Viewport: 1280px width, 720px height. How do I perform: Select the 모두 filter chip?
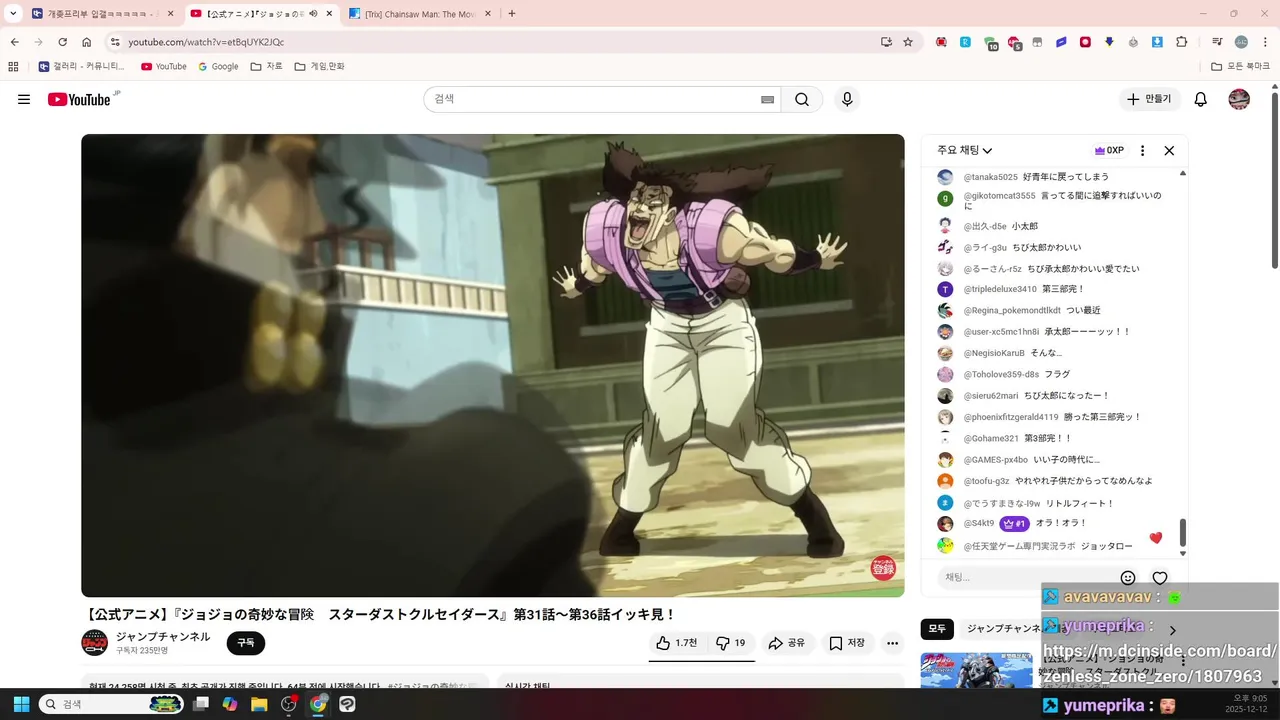click(x=937, y=629)
